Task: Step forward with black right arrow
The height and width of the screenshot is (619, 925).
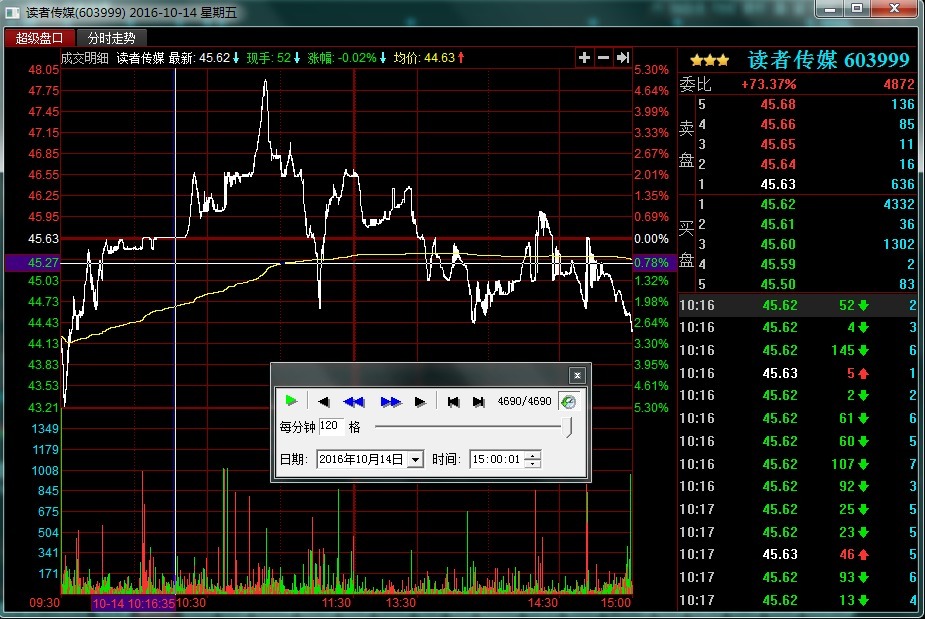Action: tap(420, 402)
